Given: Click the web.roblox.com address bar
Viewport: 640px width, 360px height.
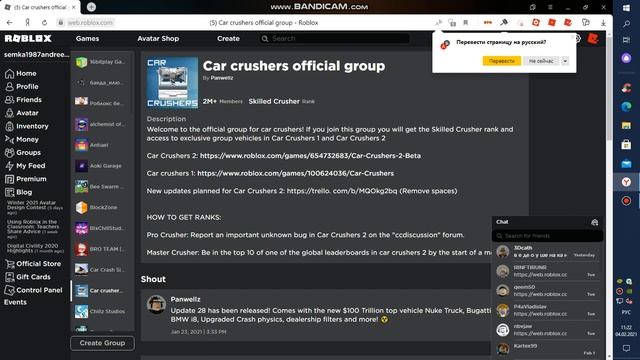Looking at the screenshot, I should [x=90, y=23].
